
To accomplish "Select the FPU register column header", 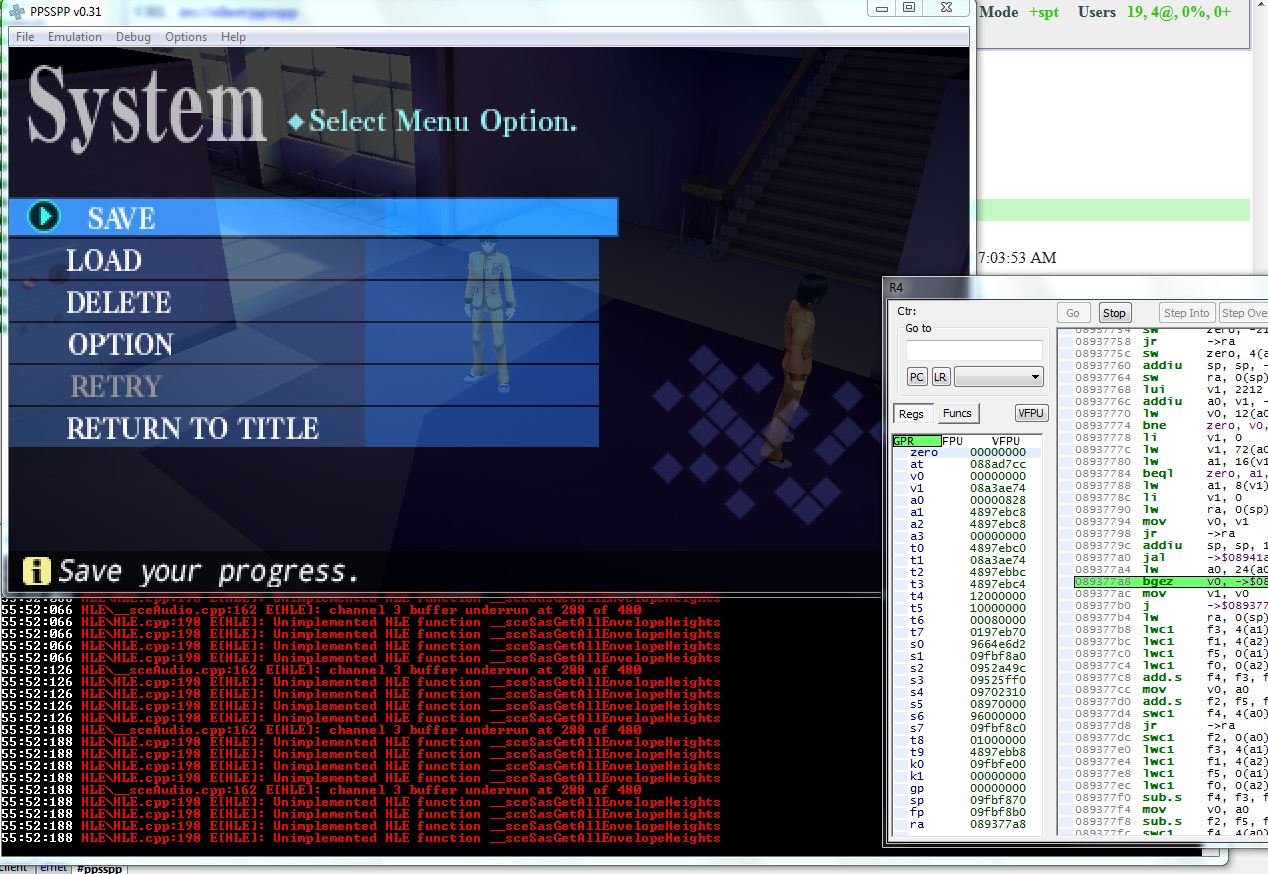I will [x=954, y=440].
